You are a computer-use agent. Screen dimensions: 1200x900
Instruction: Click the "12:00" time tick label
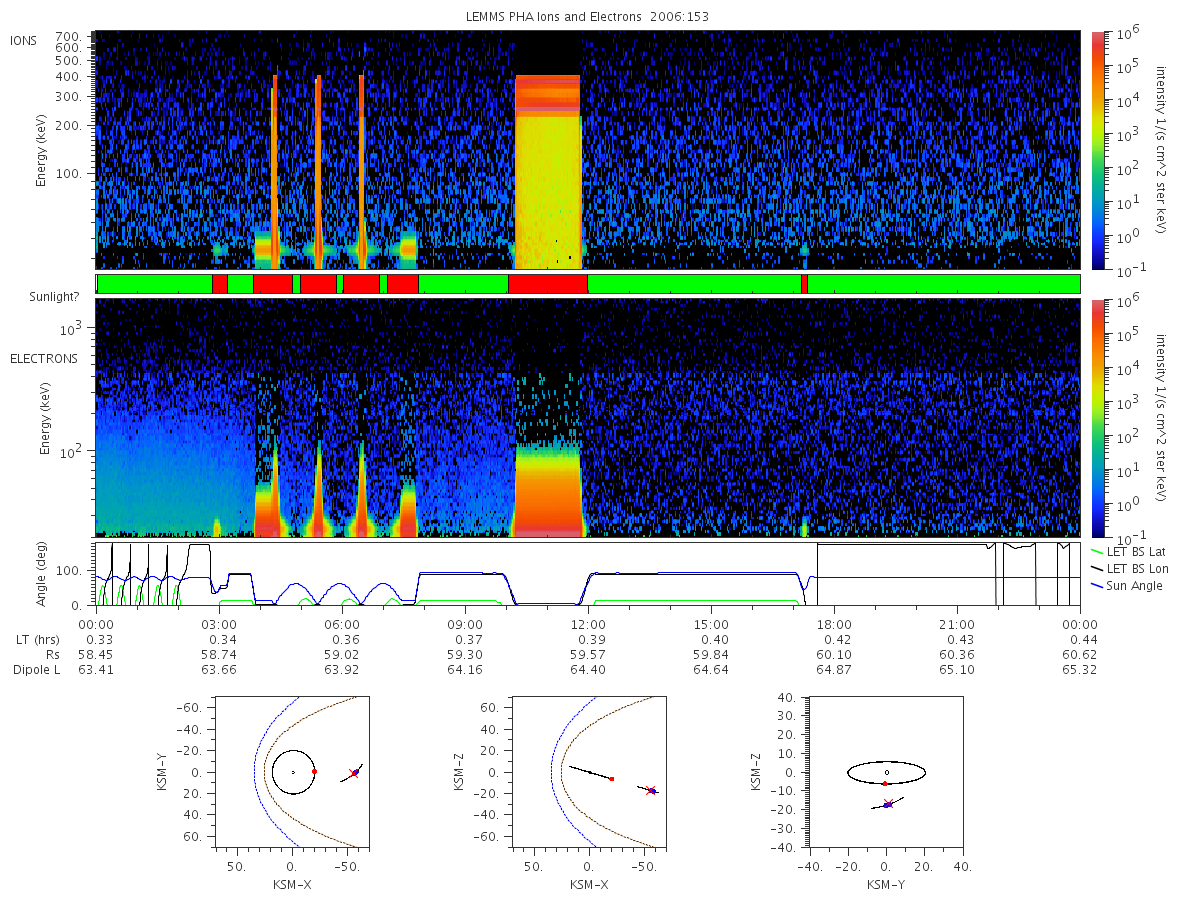click(x=588, y=624)
